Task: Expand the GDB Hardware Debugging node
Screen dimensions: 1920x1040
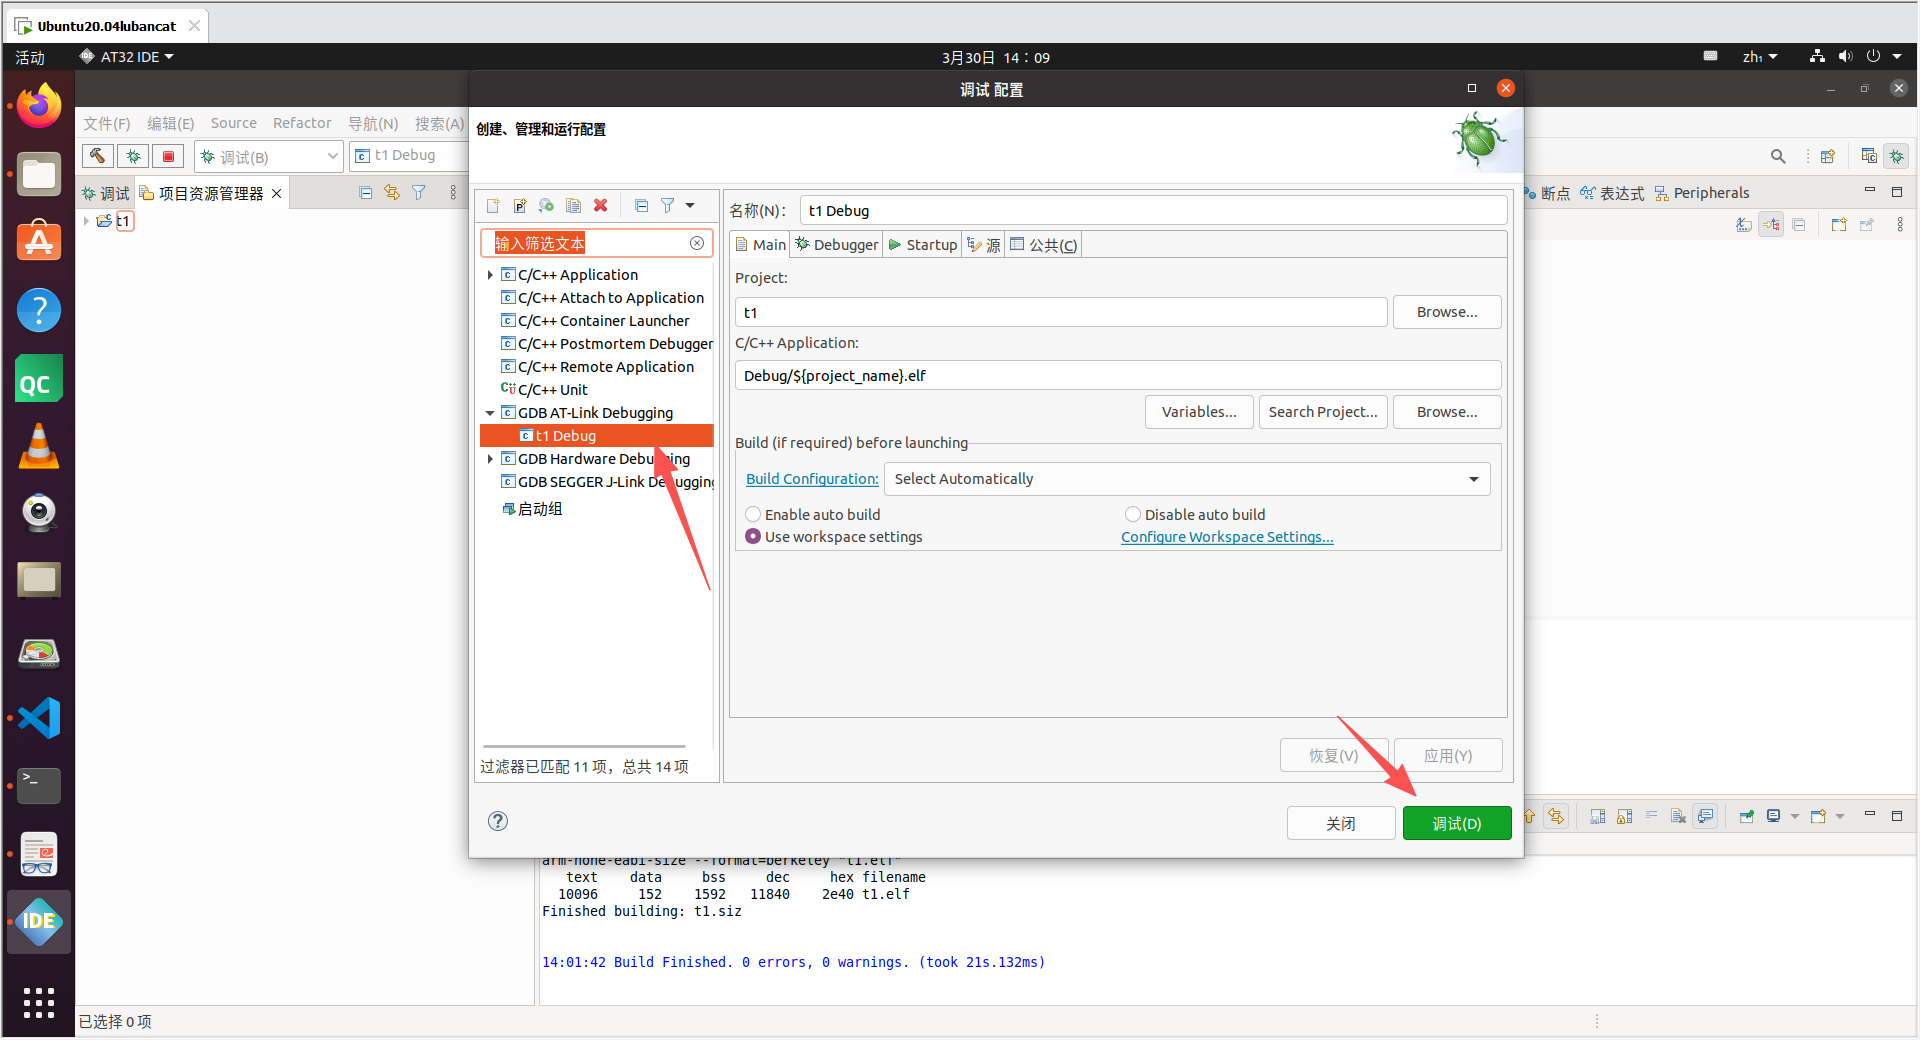Action: tap(490, 459)
